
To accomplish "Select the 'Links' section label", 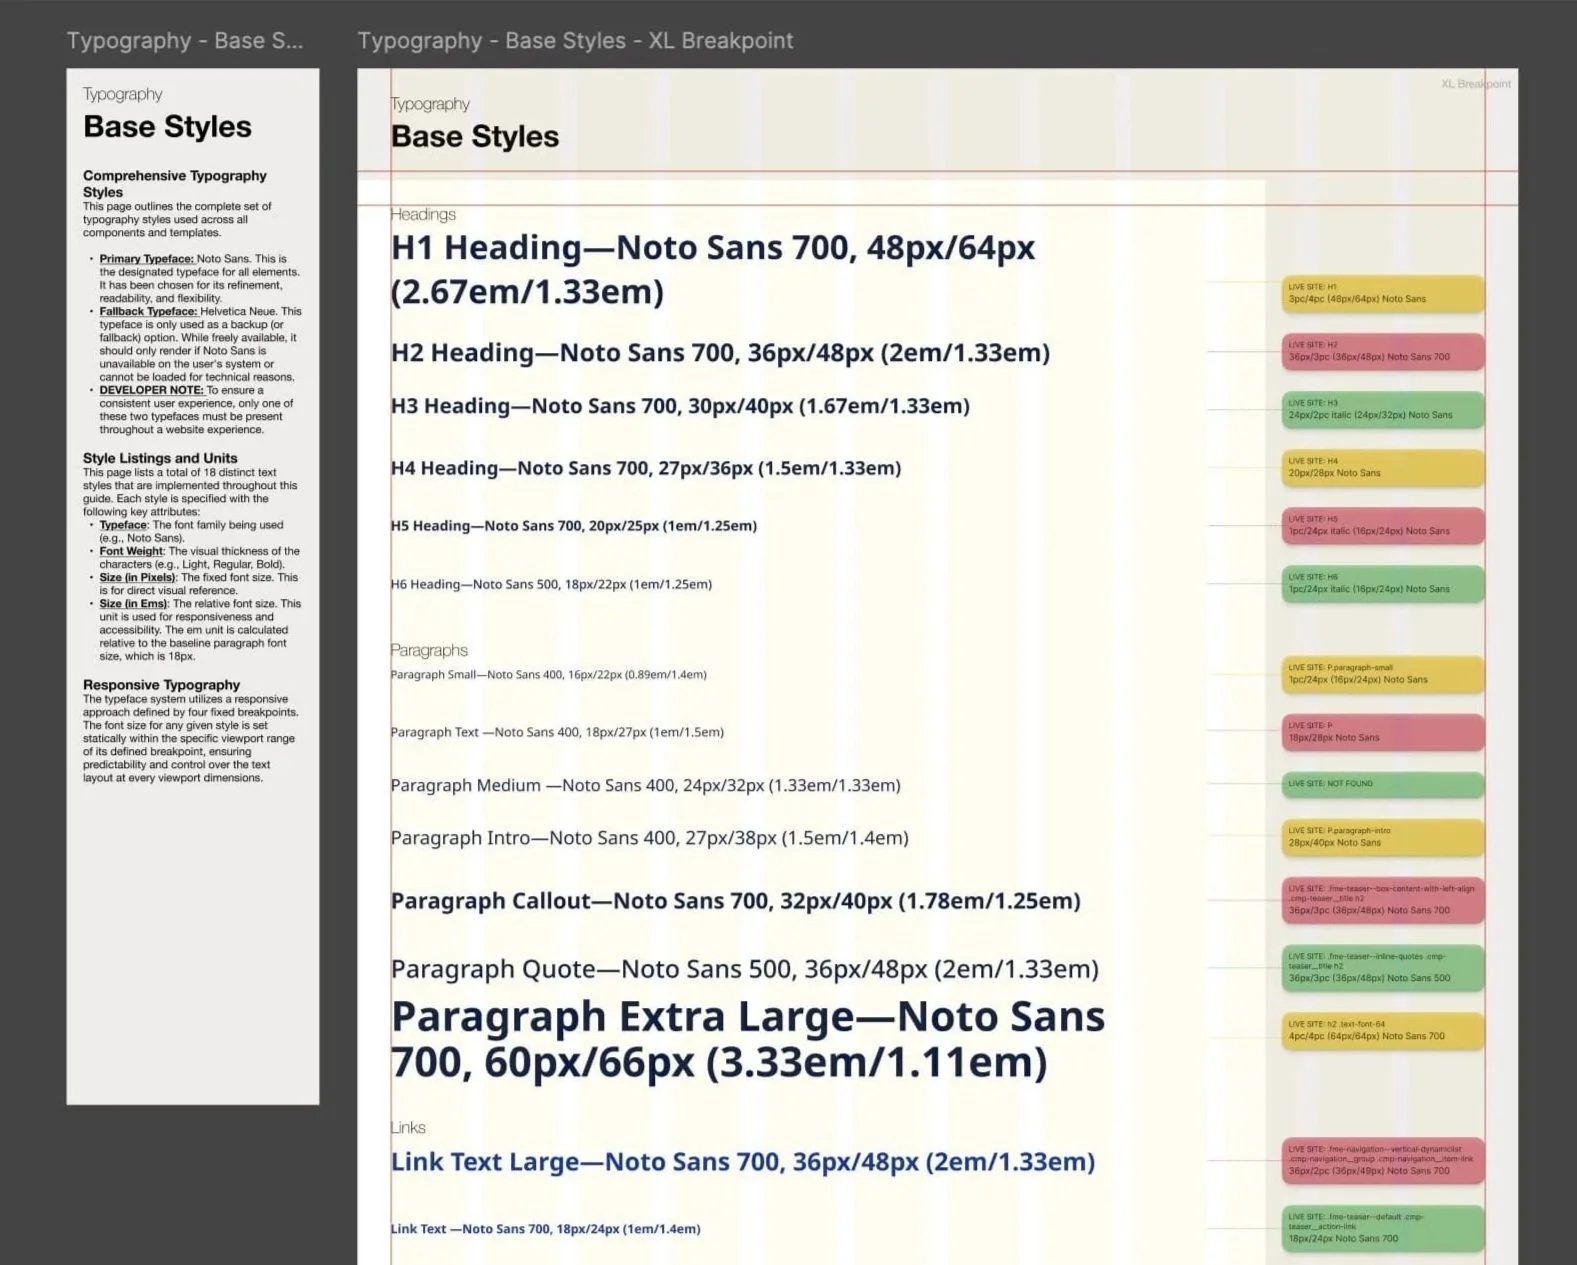I will (x=408, y=1127).
